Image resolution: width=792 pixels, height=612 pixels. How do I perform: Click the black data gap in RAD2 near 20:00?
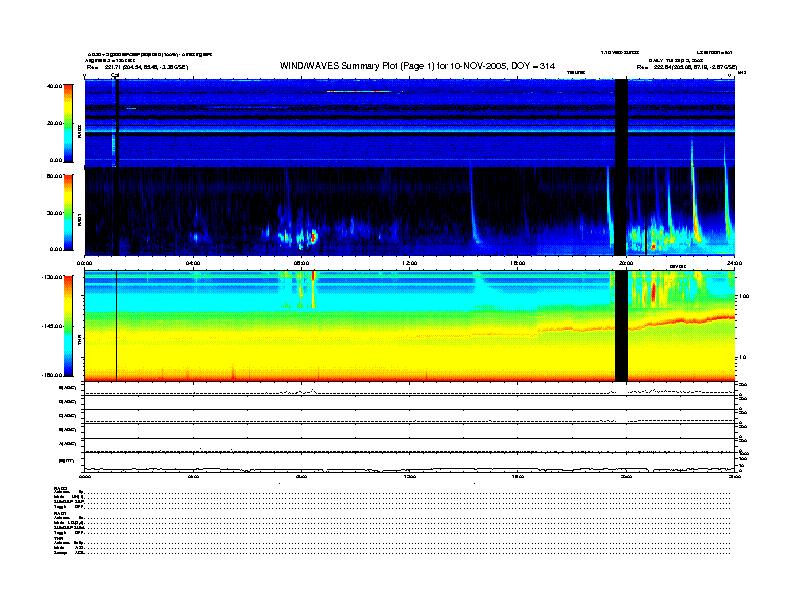pyautogui.click(x=621, y=123)
